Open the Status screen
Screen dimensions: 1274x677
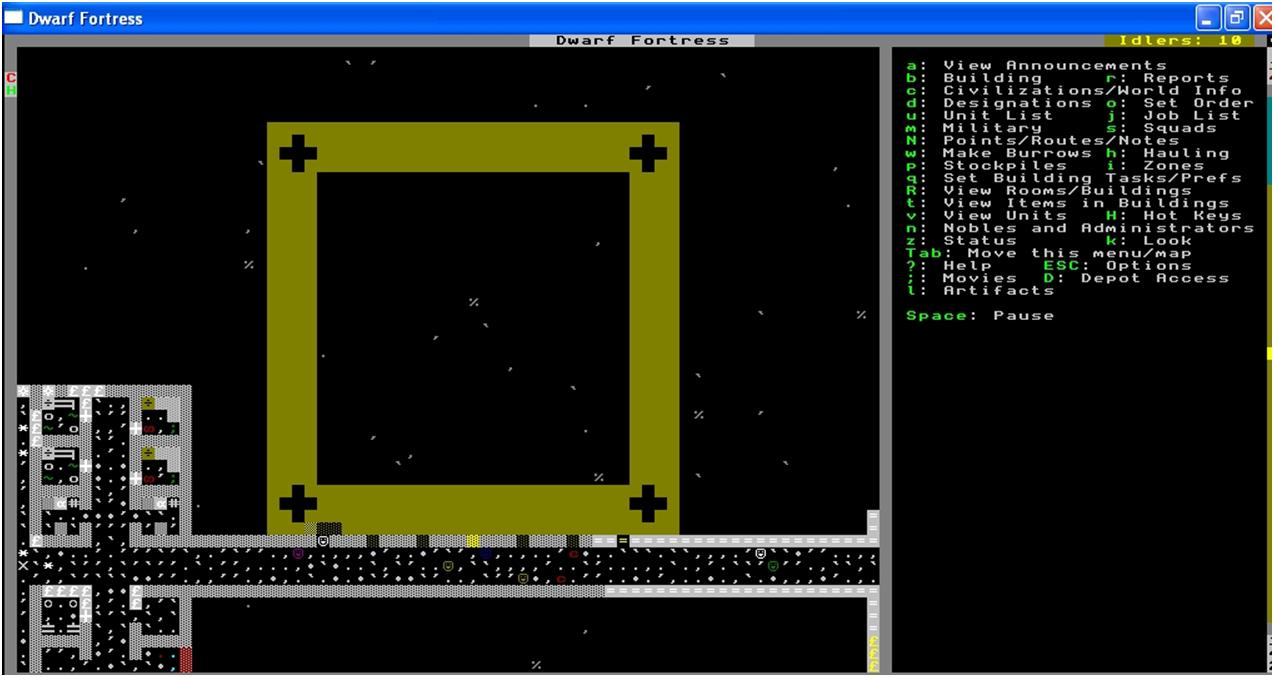(961, 241)
